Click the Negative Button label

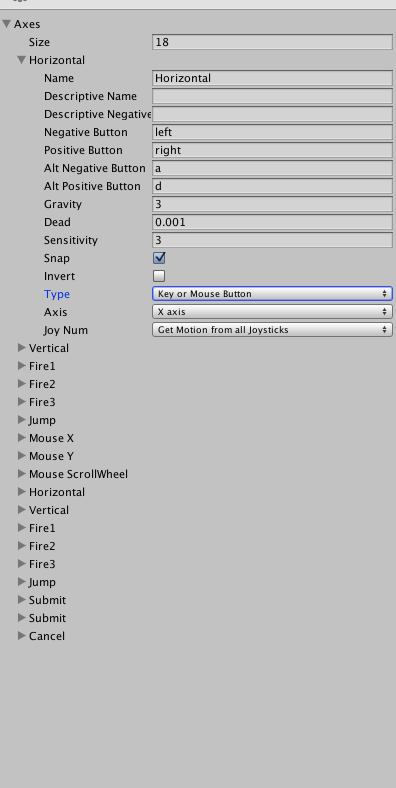point(86,132)
